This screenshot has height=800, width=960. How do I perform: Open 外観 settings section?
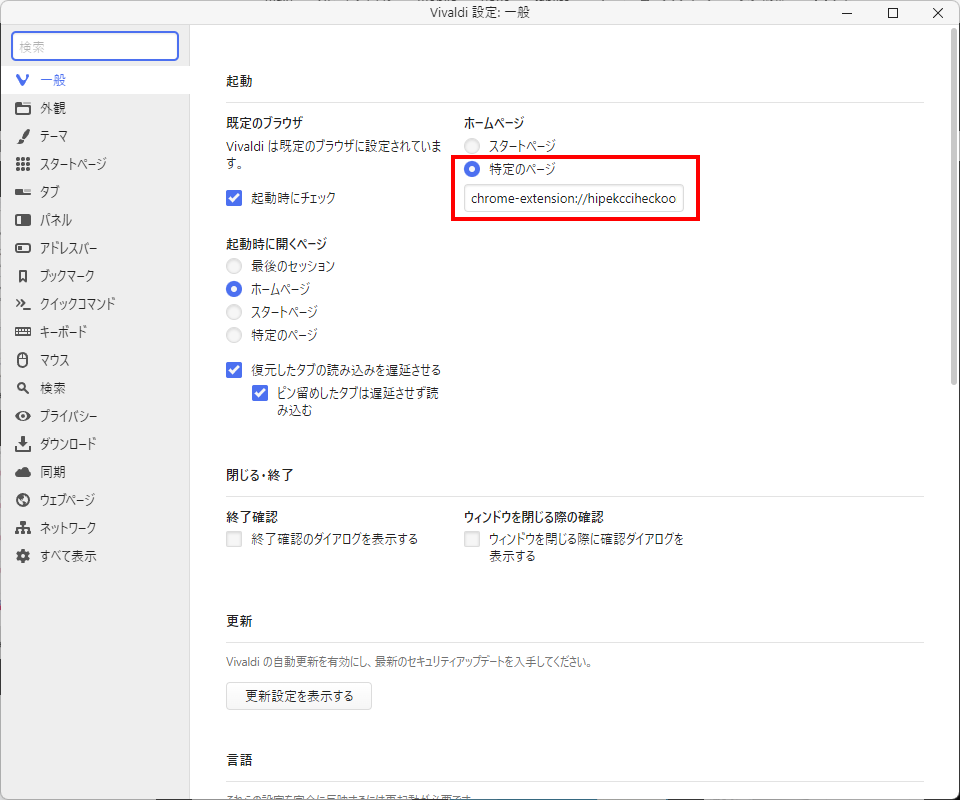tap(95, 108)
